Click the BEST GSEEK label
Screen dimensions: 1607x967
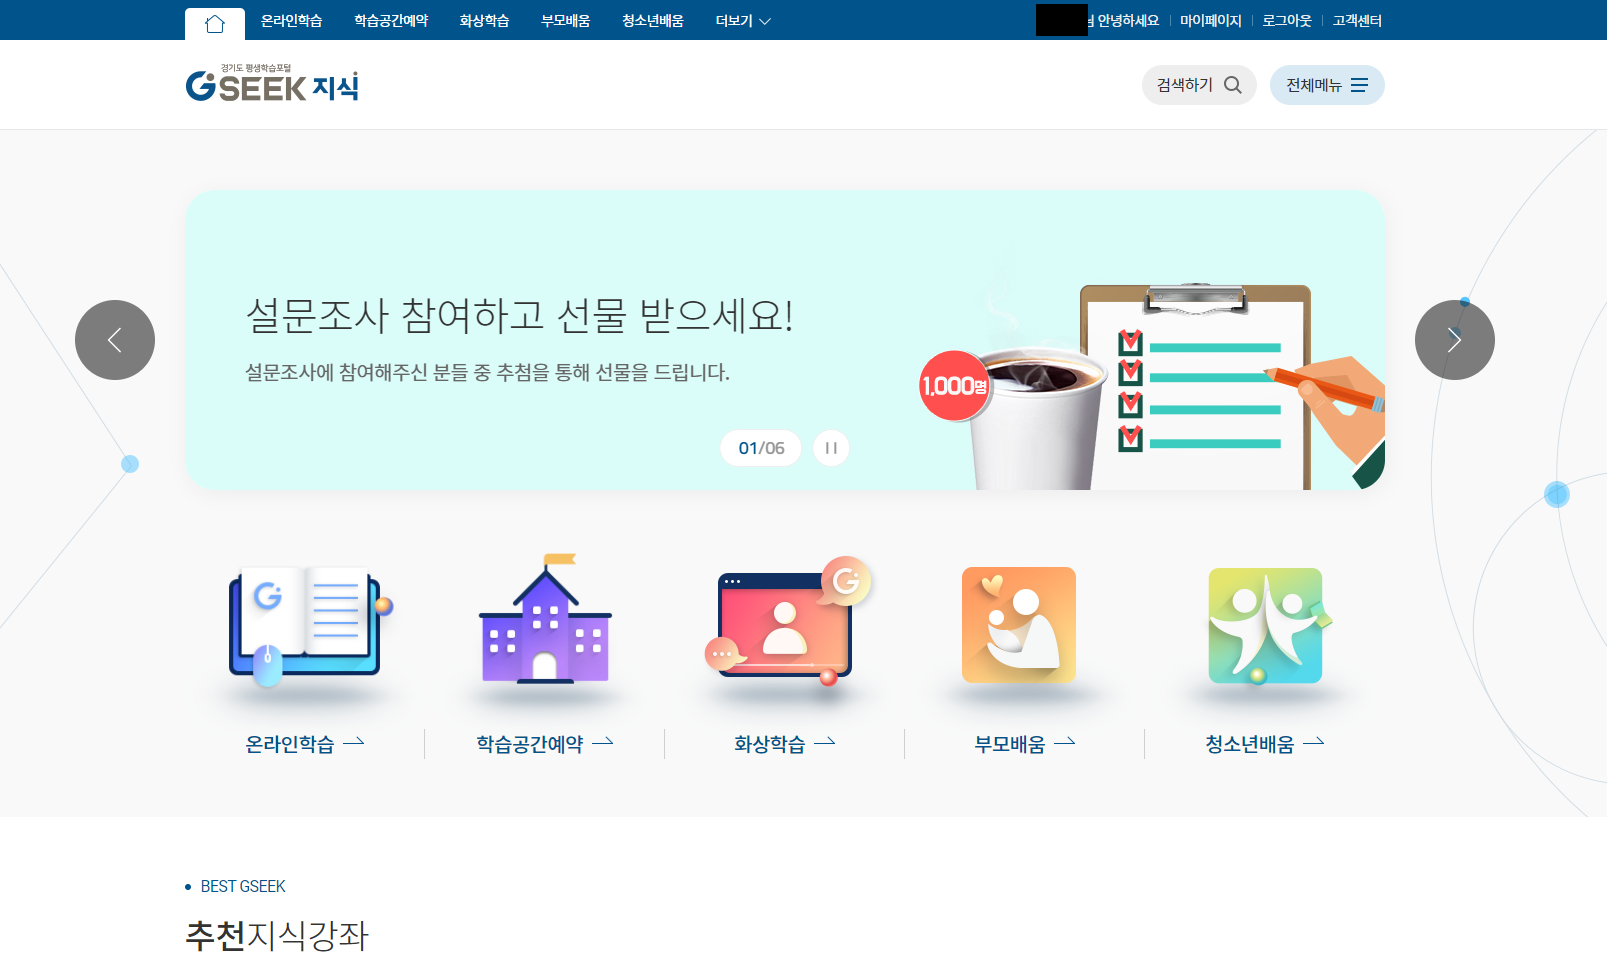click(243, 886)
